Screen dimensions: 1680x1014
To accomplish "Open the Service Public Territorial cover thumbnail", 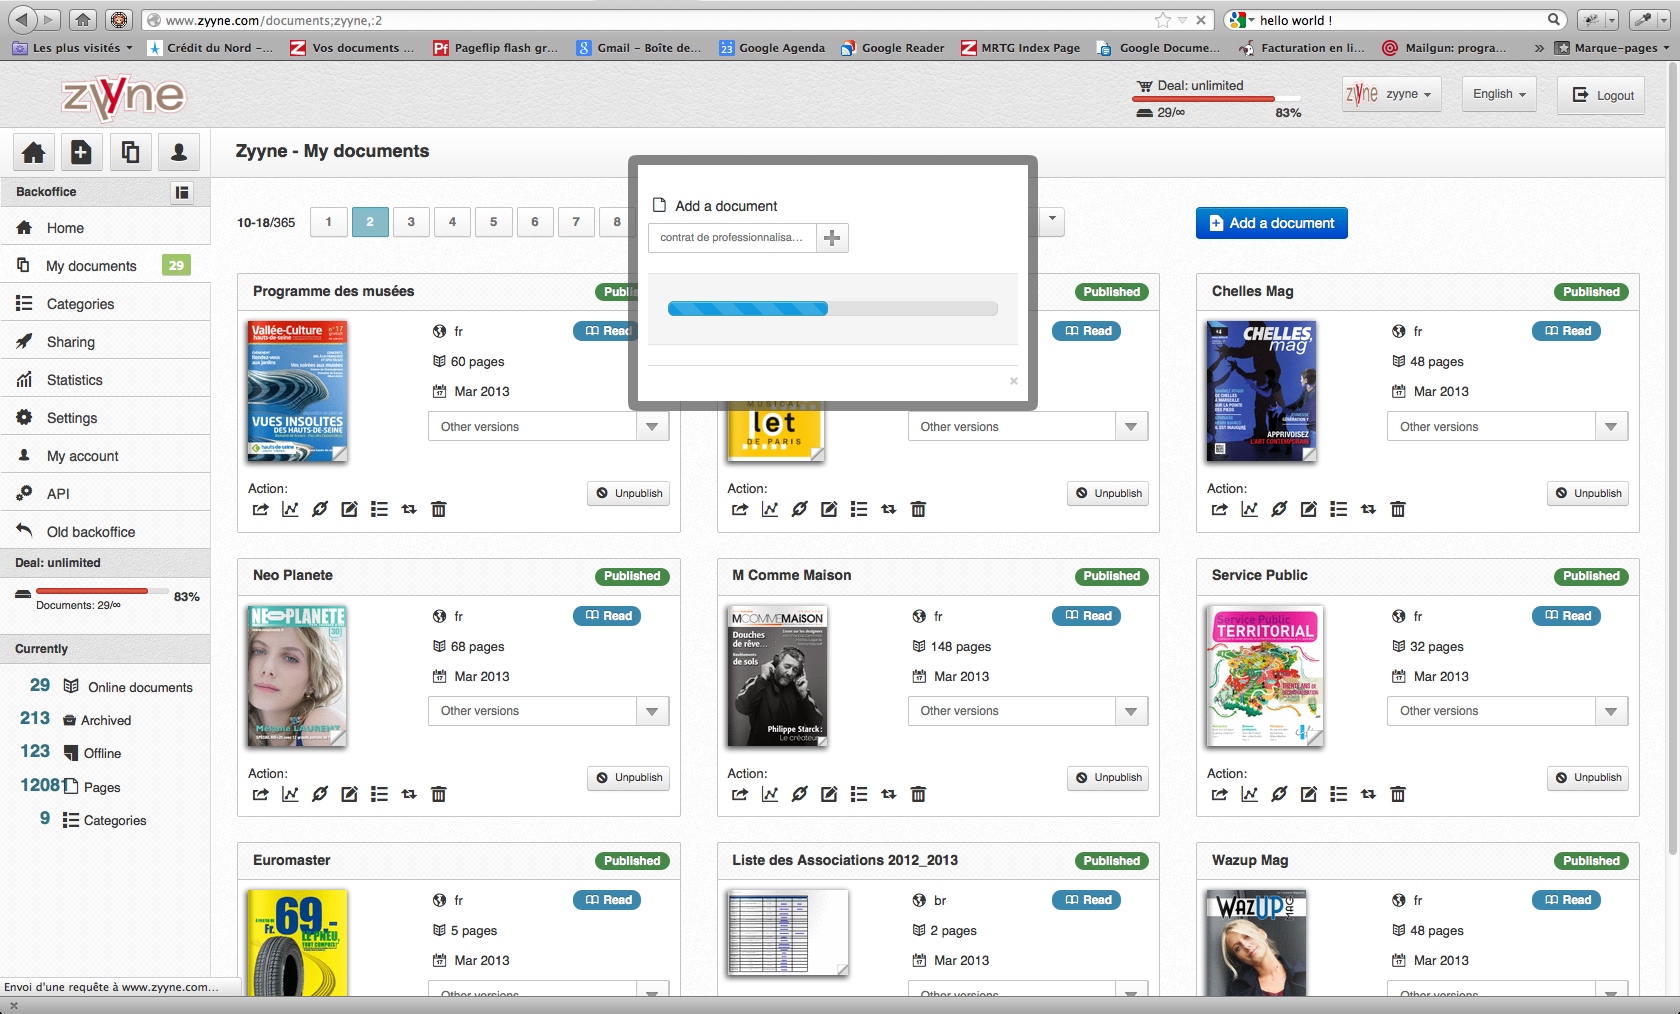I will 1265,676.
